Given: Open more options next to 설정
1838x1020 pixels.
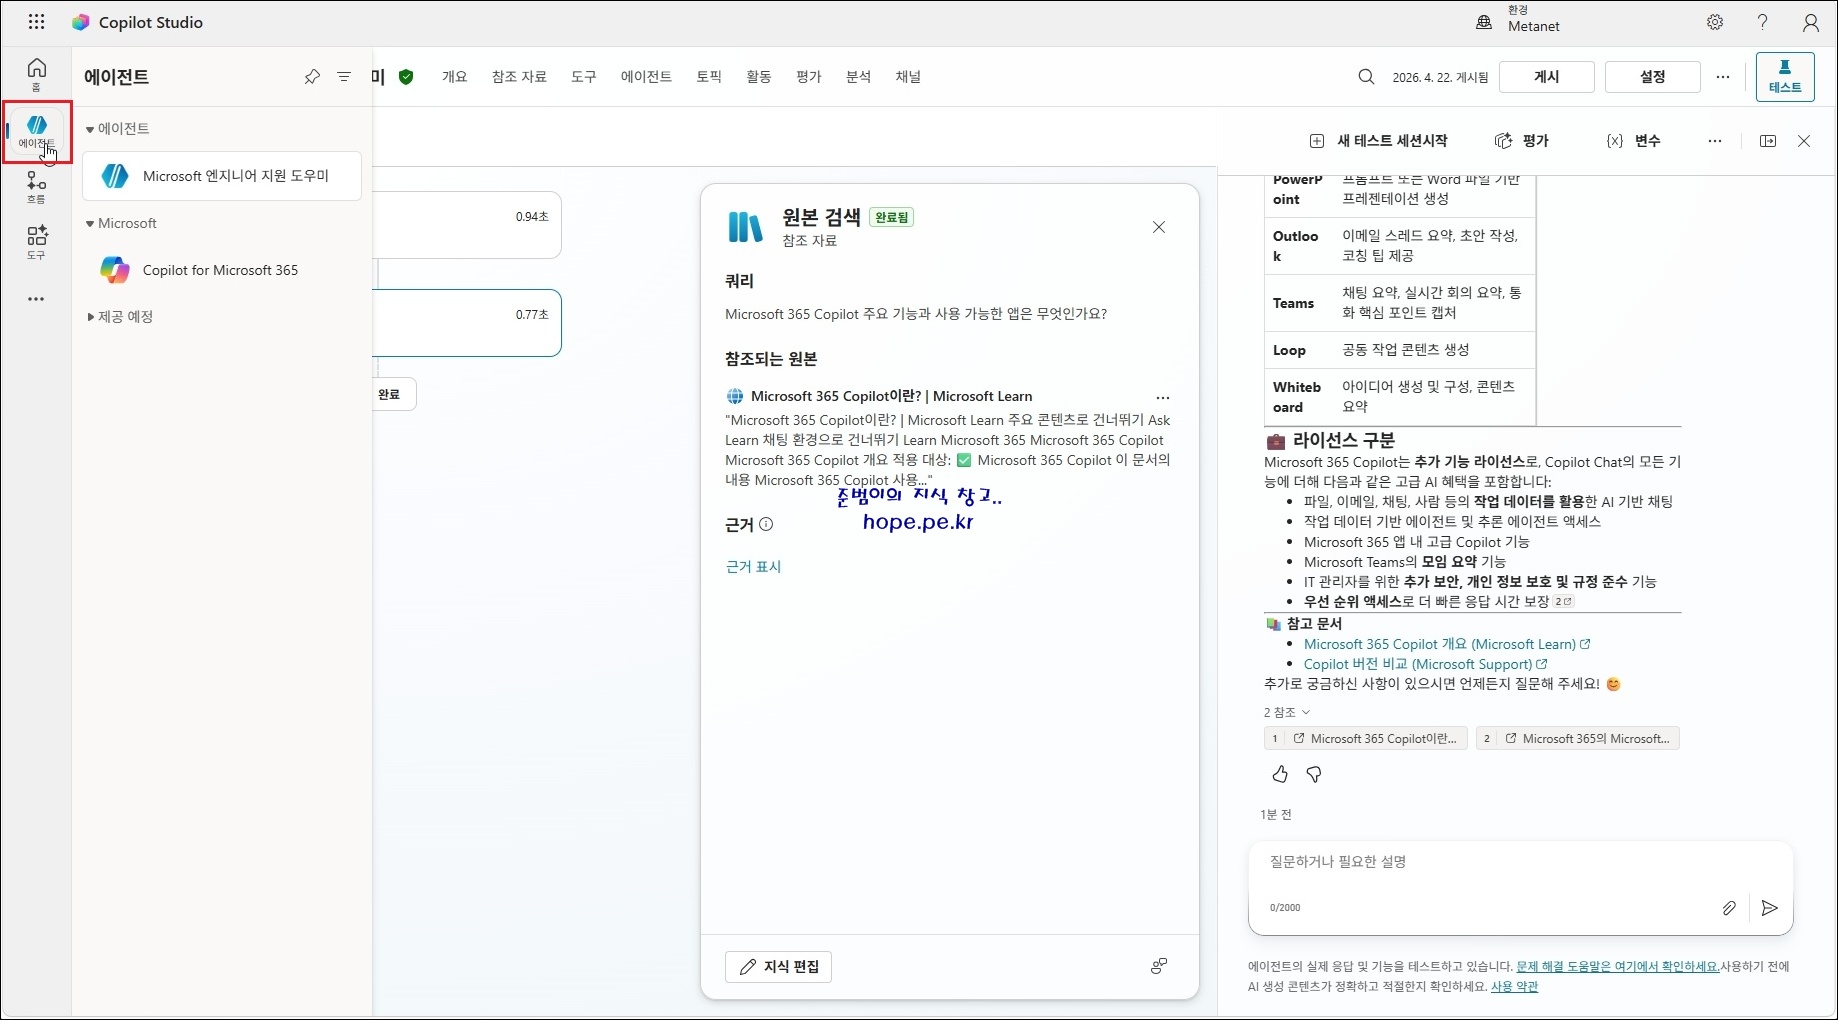Looking at the screenshot, I should (x=1723, y=77).
